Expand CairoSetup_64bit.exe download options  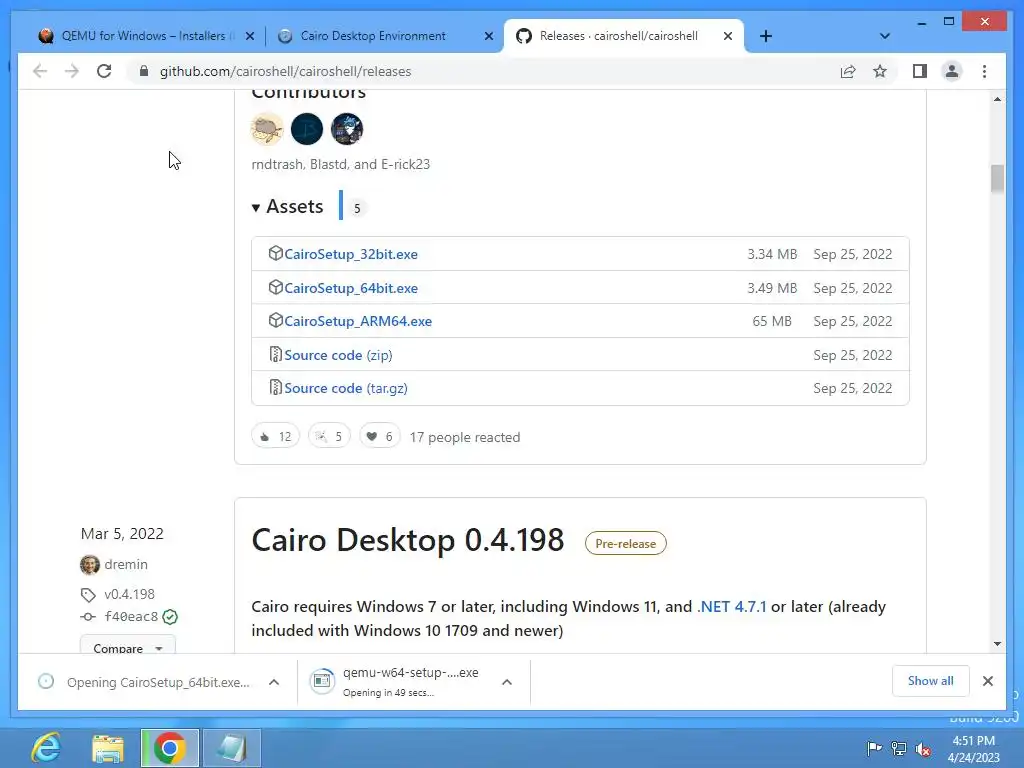274,682
